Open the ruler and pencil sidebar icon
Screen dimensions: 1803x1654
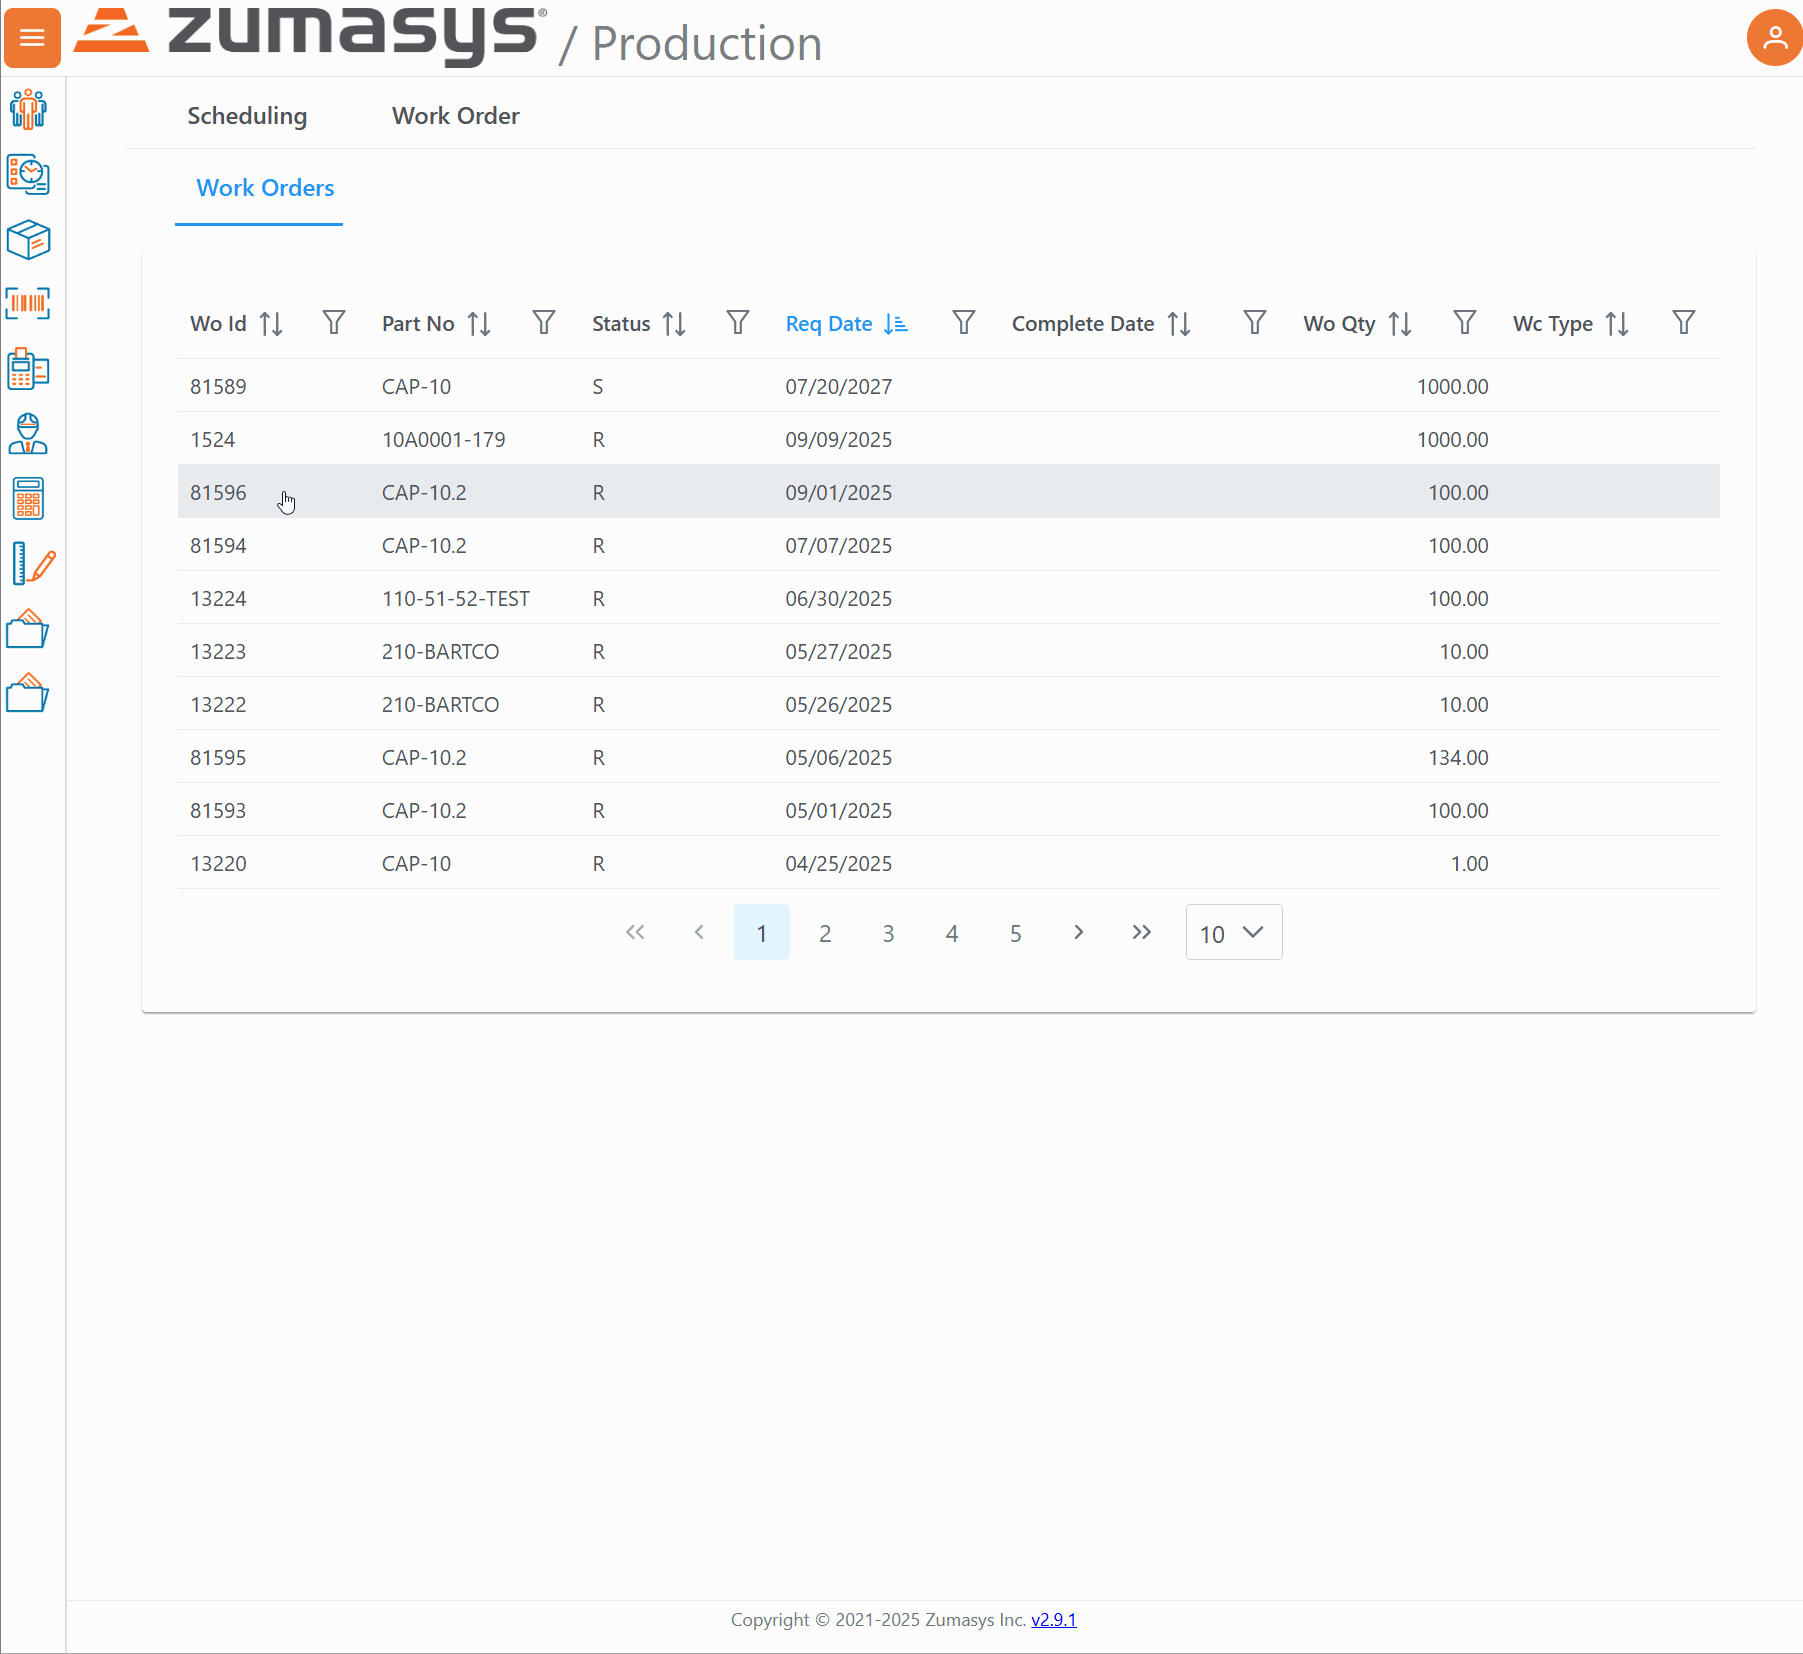click(32, 564)
